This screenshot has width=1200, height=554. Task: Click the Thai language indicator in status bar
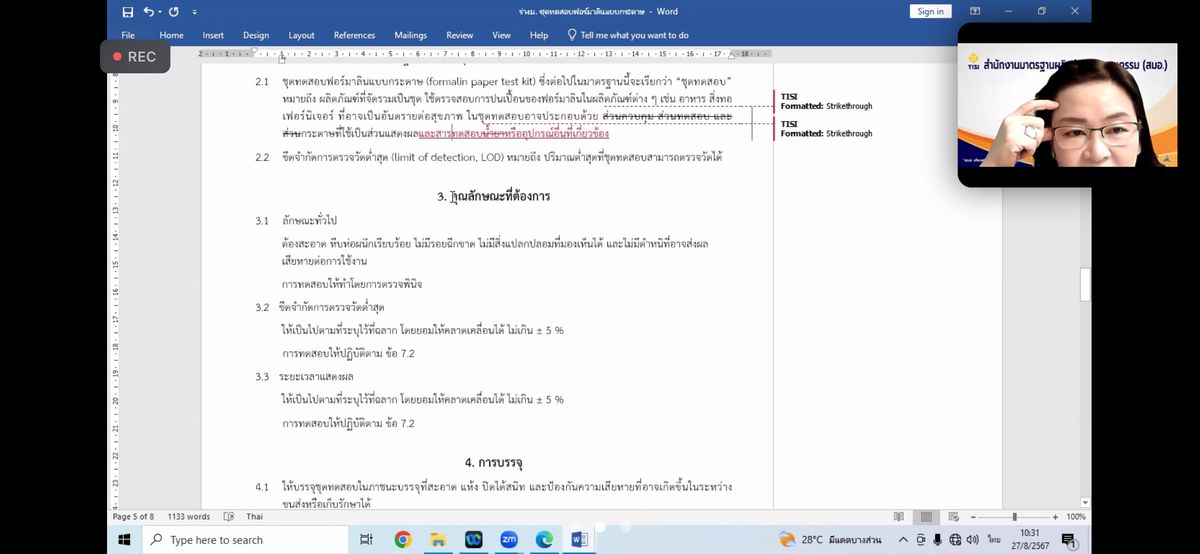[x=254, y=516]
